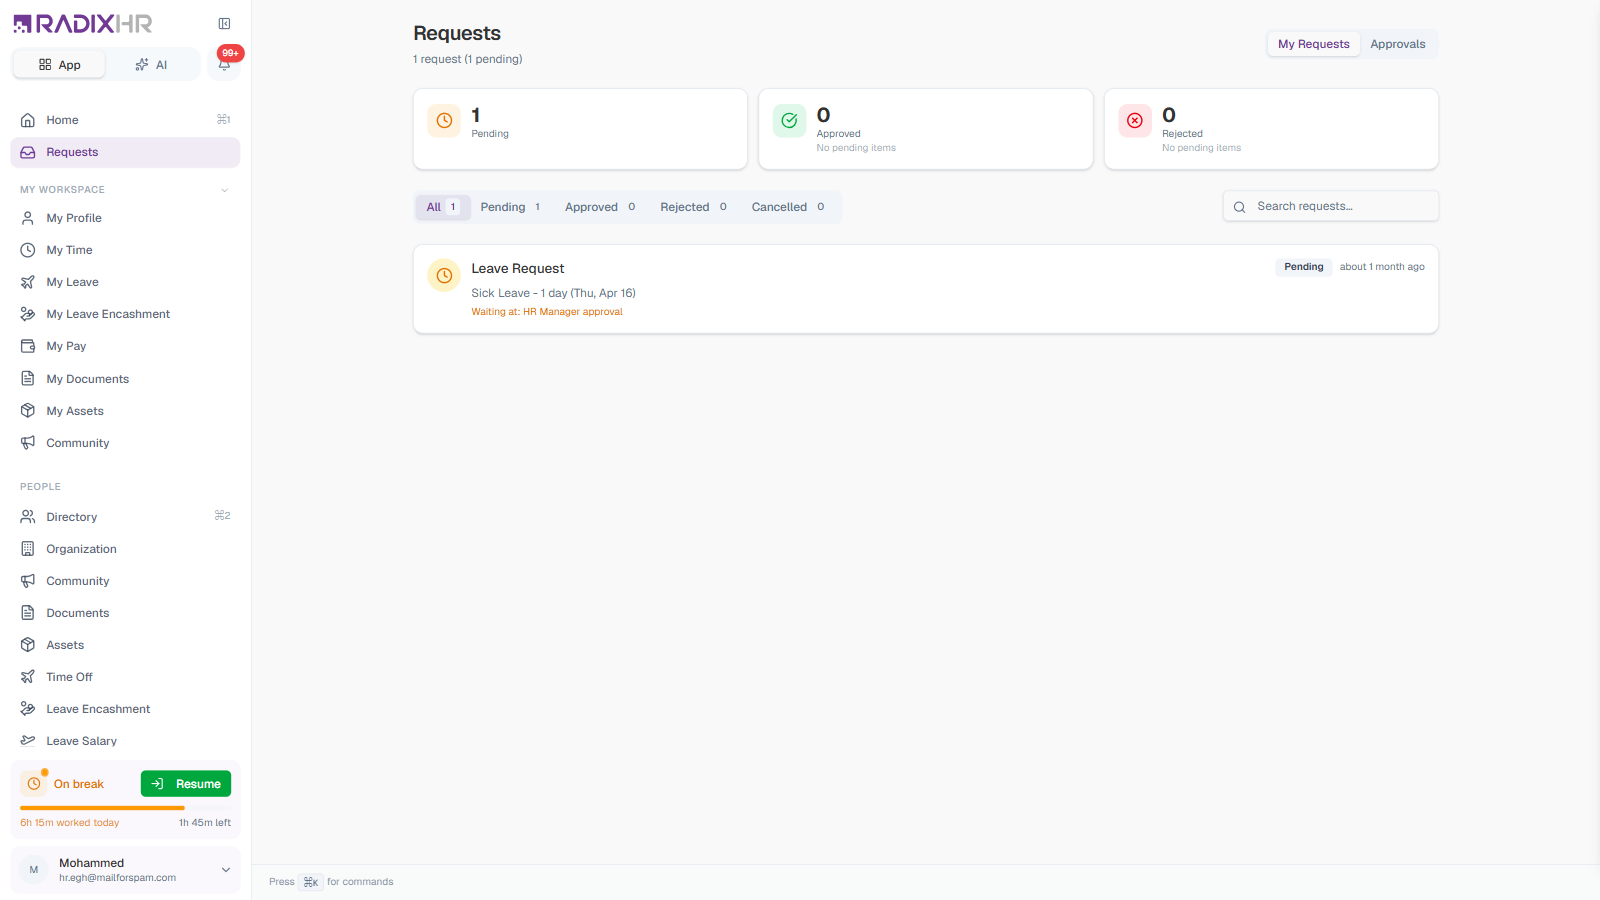Click 'Sick Leave - 1 day (Thu, Apr 16)' text
This screenshot has width=1600, height=900.
click(x=554, y=293)
